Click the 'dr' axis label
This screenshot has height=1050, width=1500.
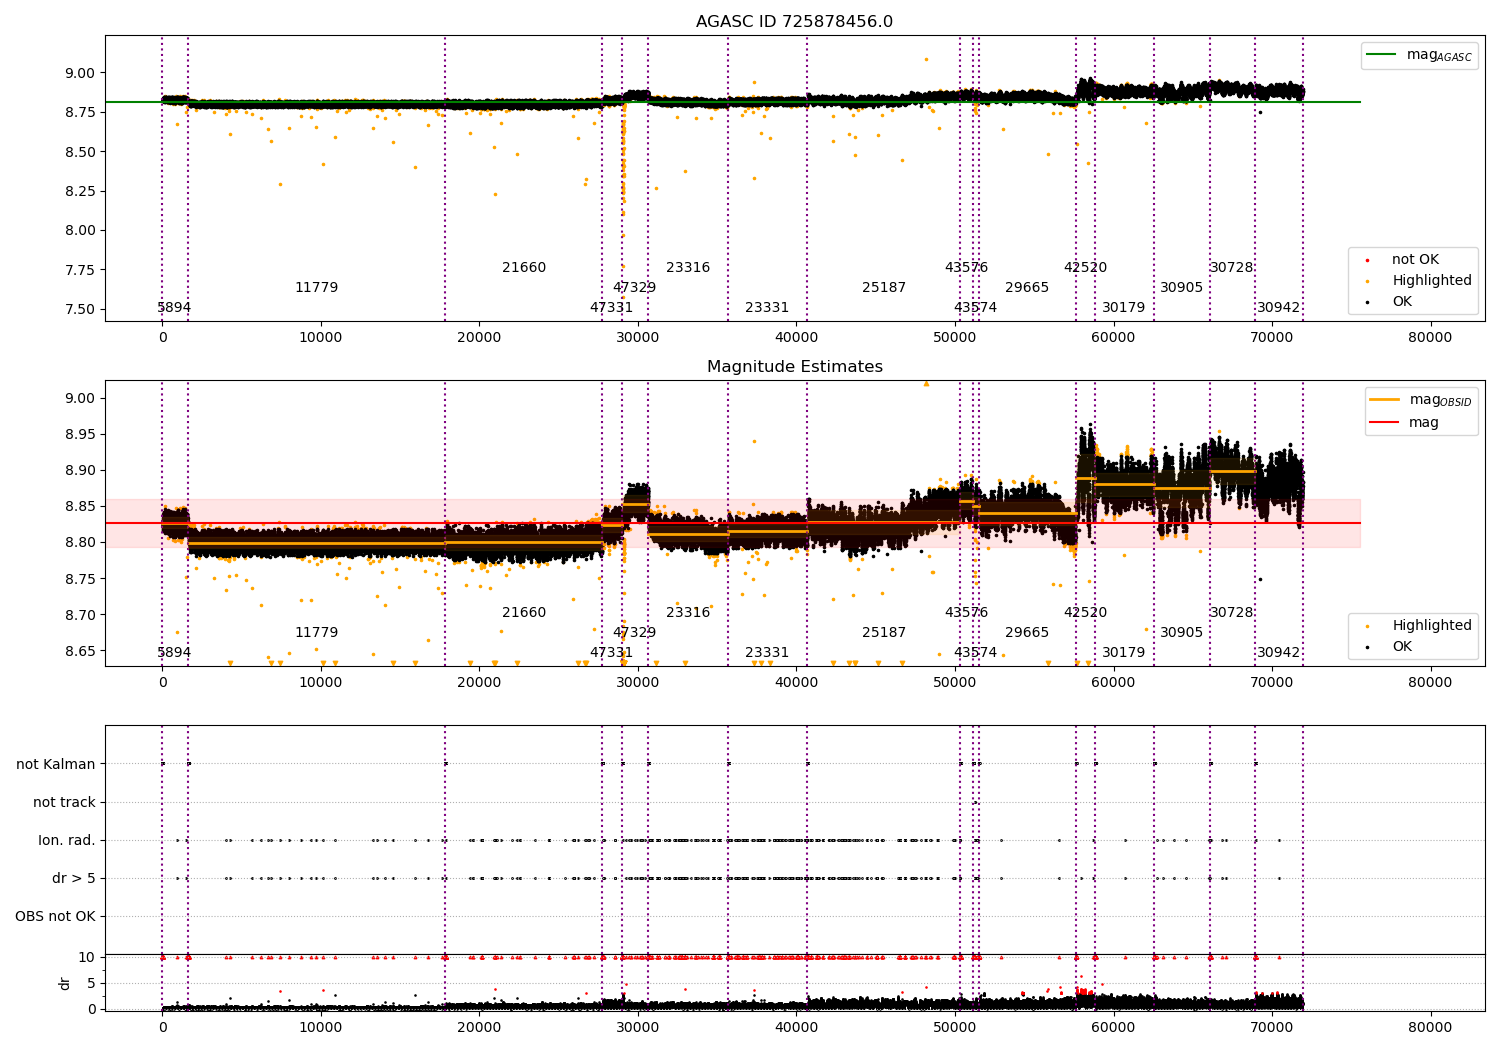65,983
